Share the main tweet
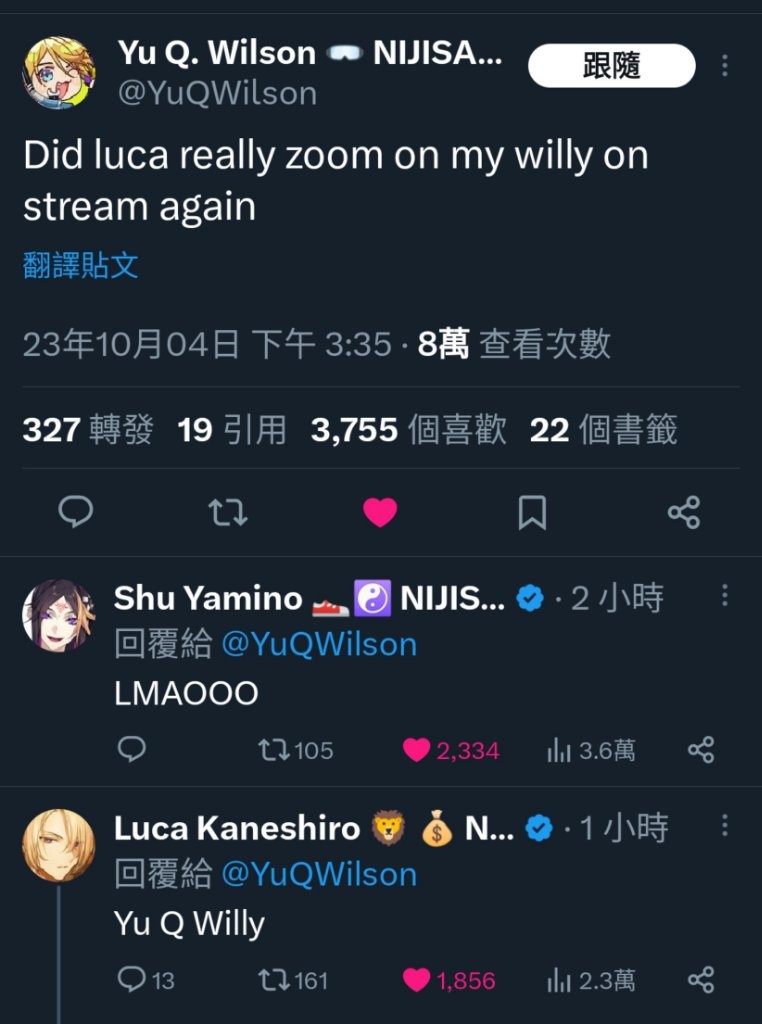762x1024 pixels. click(684, 512)
